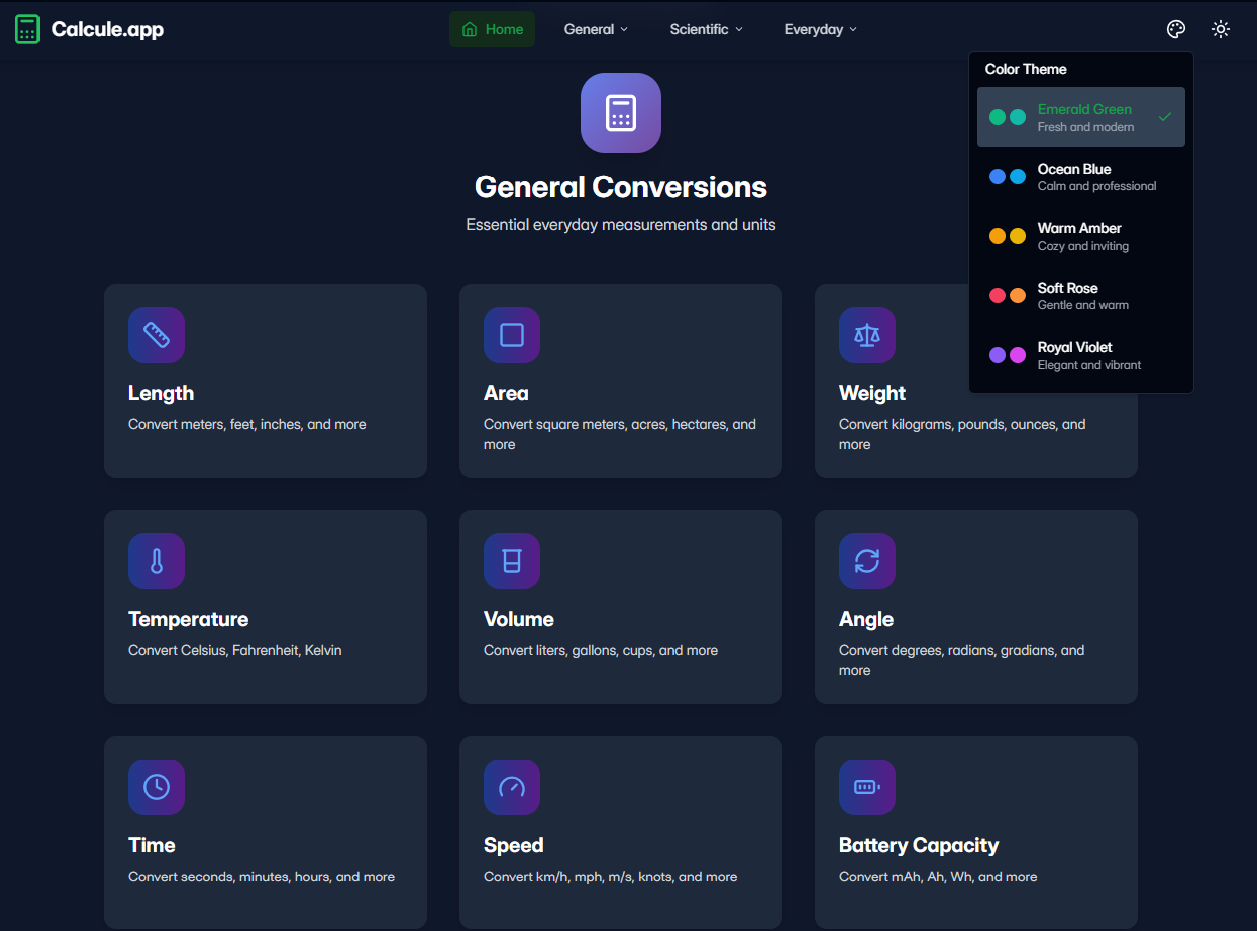Image resolution: width=1257 pixels, height=931 pixels.
Task: Click "Convert meters, feet, inches, and more"
Action: coord(247,424)
